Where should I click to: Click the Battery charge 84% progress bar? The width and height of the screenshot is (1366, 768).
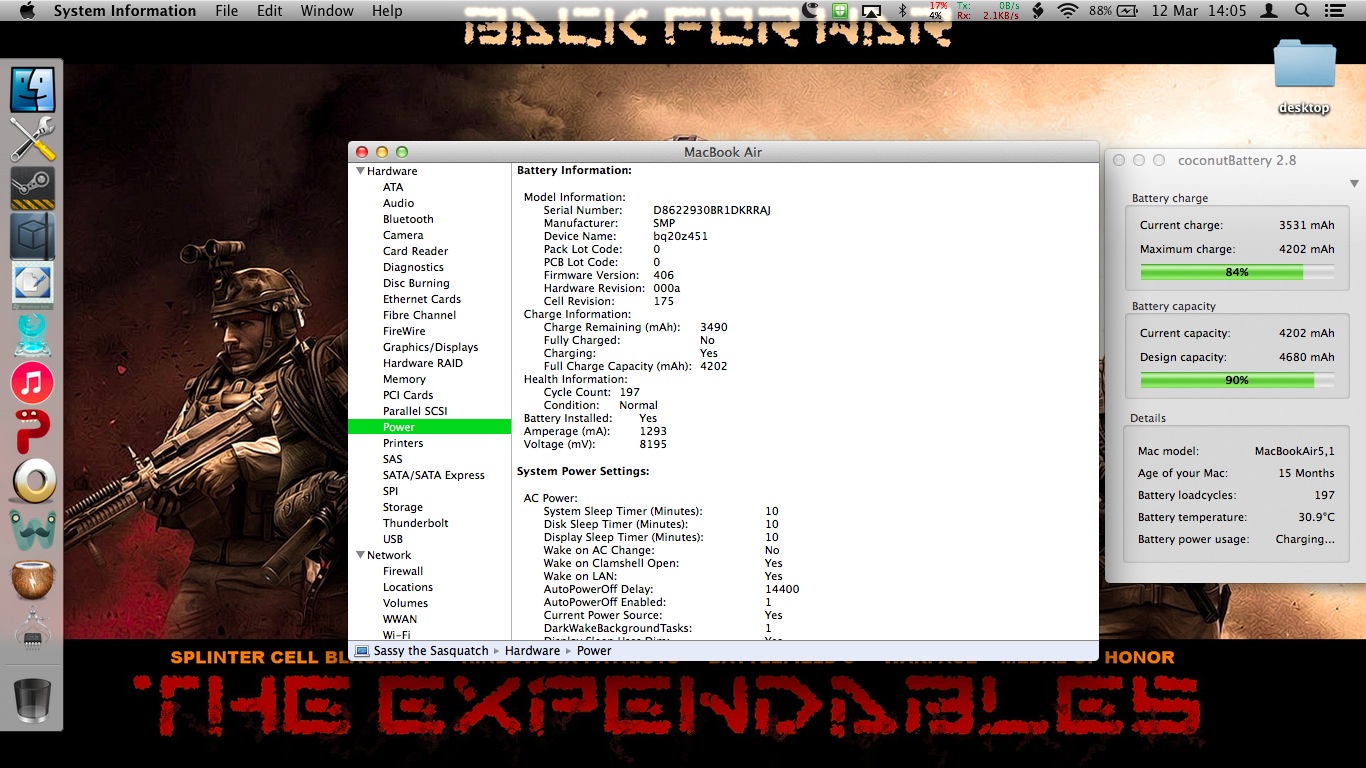pos(1237,272)
